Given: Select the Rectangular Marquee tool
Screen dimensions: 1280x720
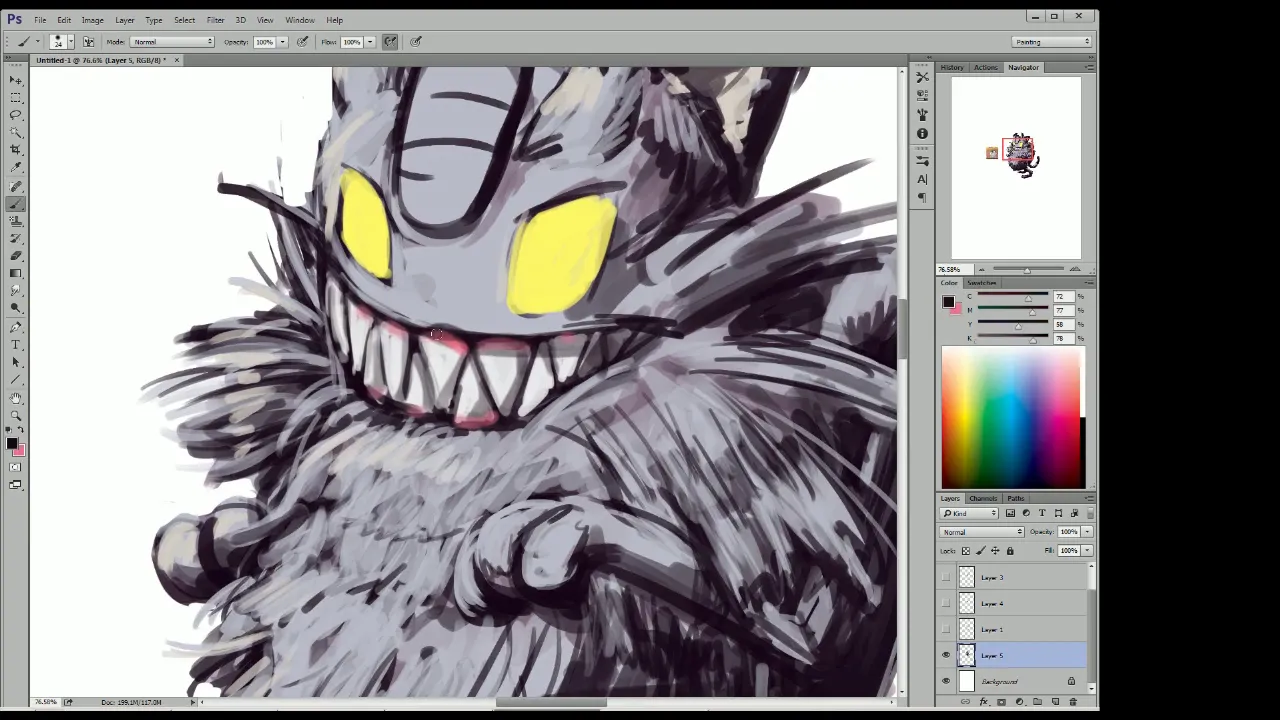Looking at the screenshot, I should click(15, 97).
